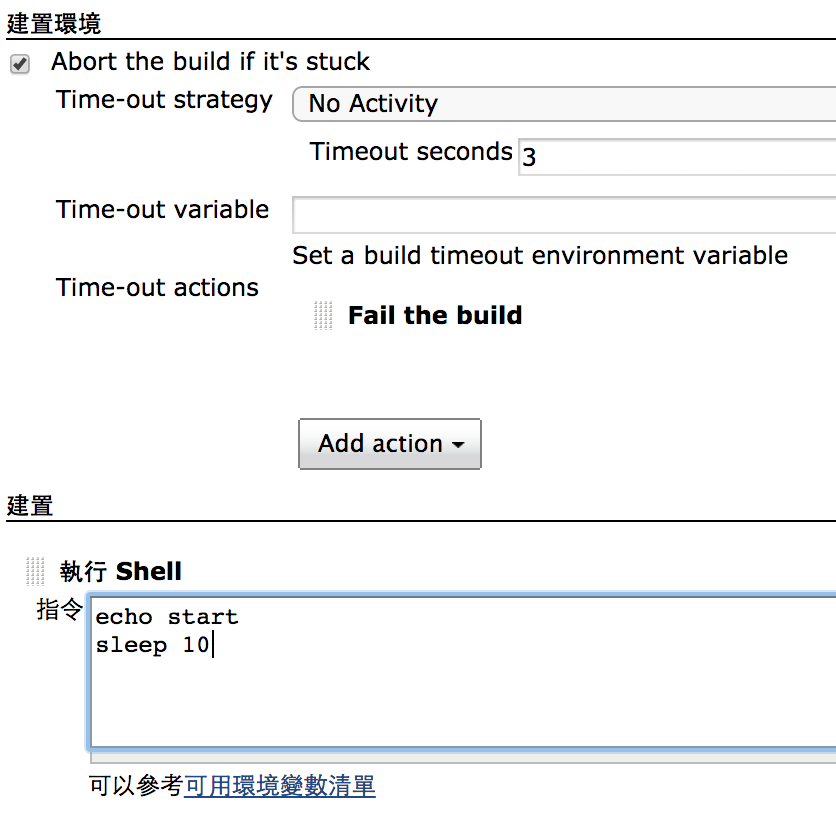The height and width of the screenshot is (814, 836).
Task: Click the Time-out actions label
Action: tap(157, 288)
